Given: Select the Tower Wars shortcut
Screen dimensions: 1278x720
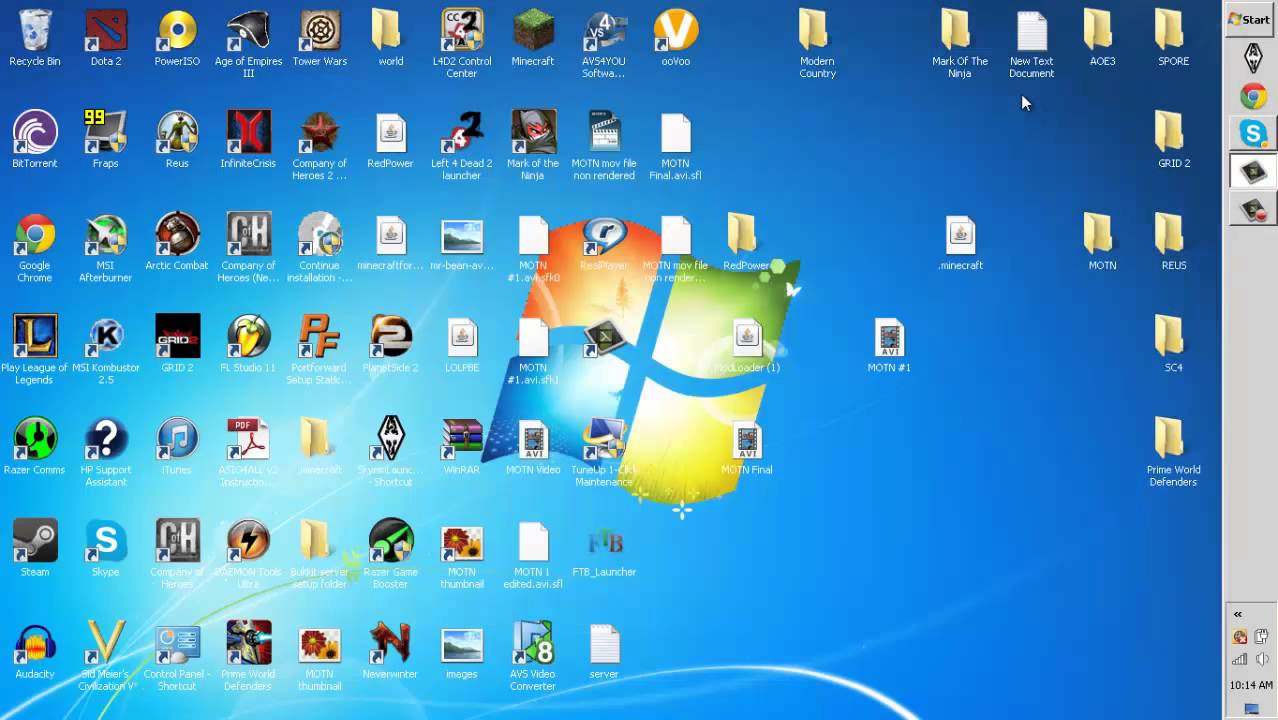Looking at the screenshot, I should tap(320, 31).
